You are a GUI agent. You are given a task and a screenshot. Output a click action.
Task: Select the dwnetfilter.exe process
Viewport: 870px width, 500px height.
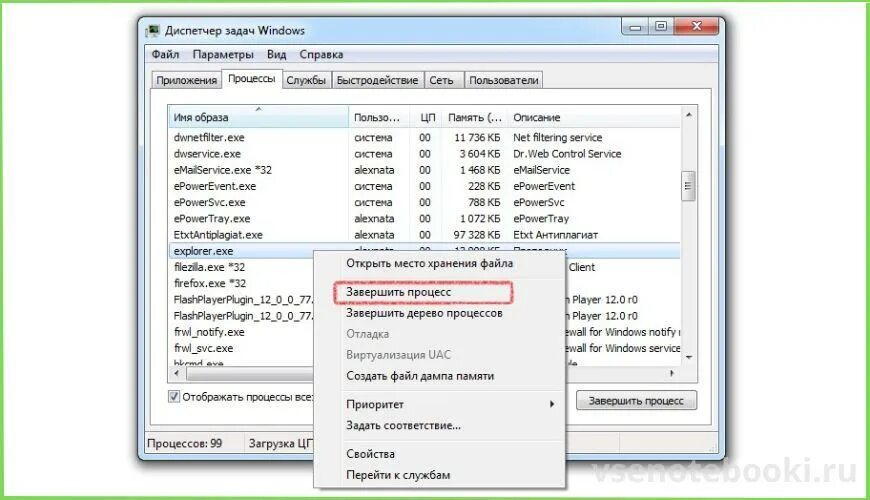coord(209,137)
